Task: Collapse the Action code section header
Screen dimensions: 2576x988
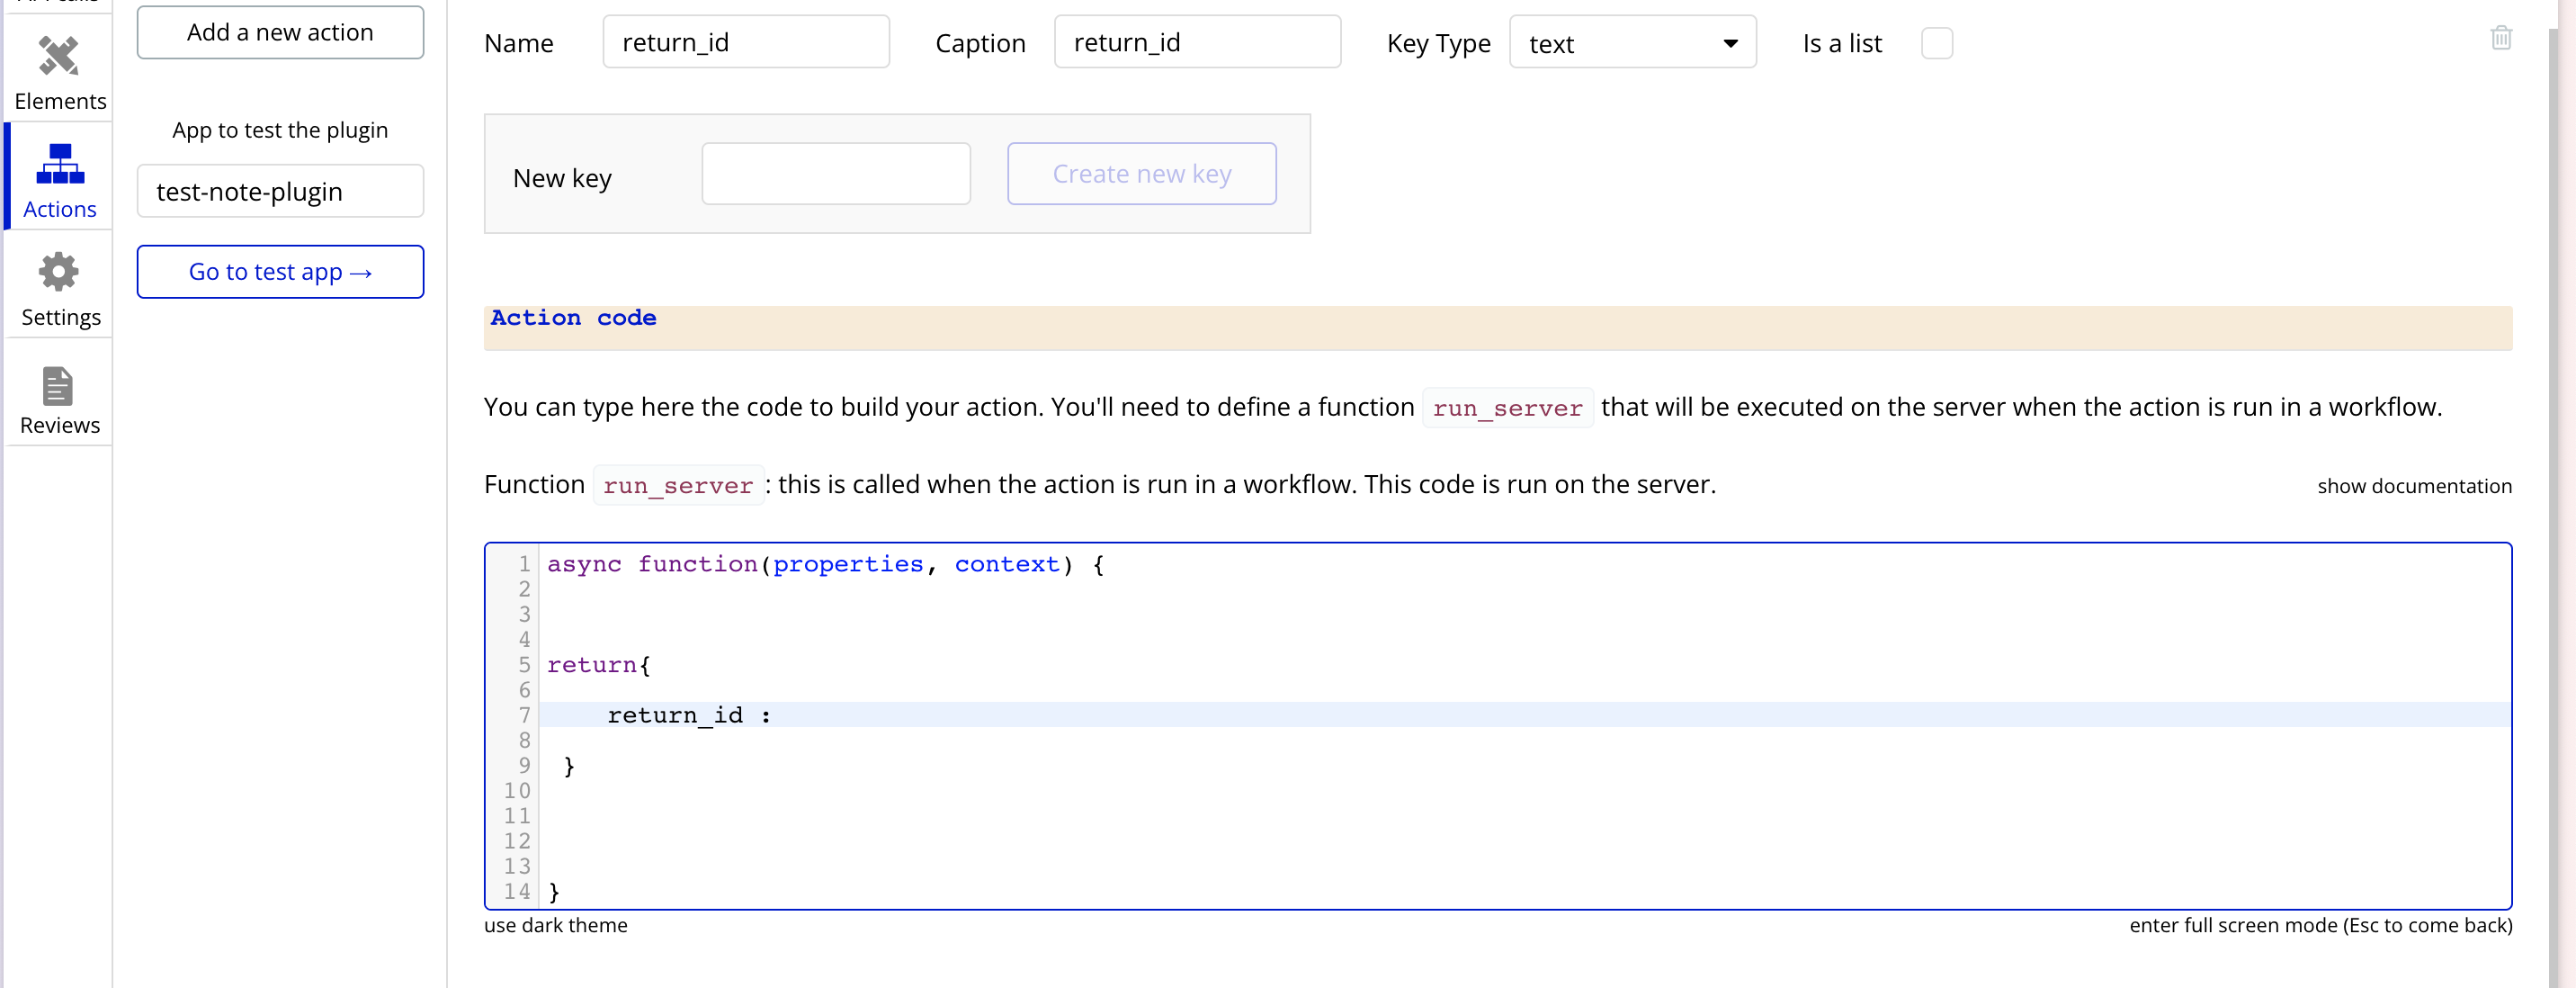Action: [573, 318]
